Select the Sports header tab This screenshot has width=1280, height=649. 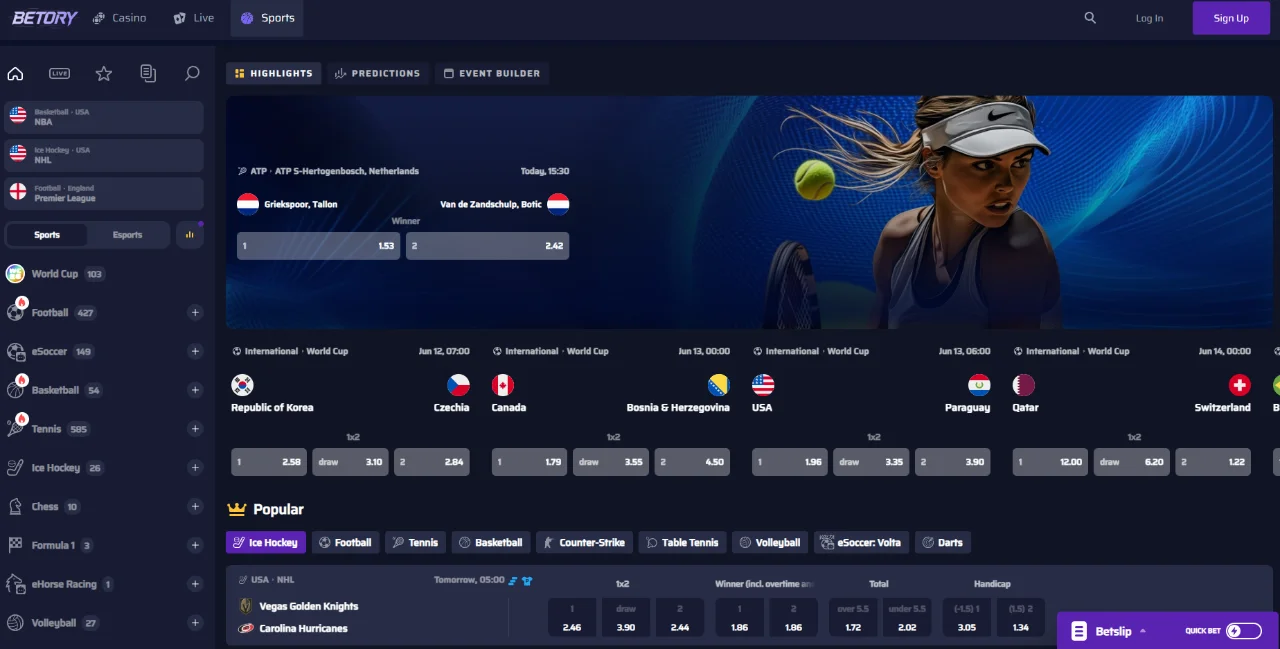[x=267, y=18]
